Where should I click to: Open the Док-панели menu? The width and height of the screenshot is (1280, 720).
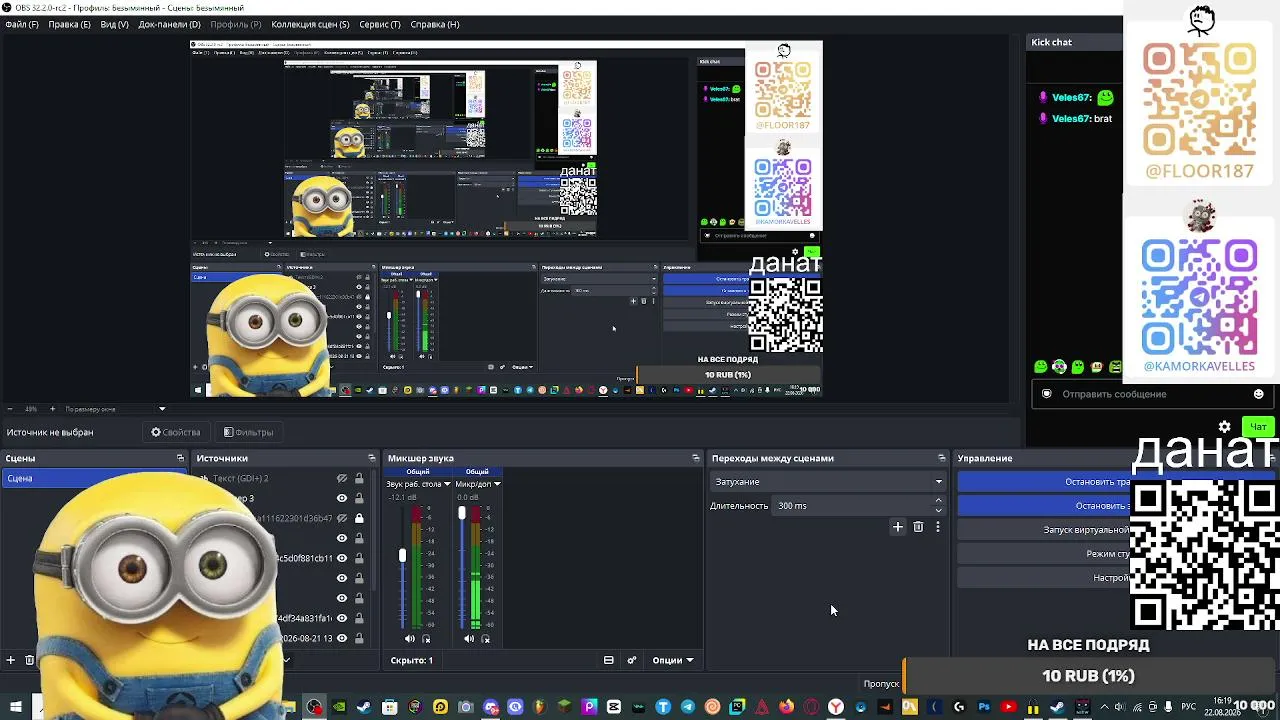point(169,24)
